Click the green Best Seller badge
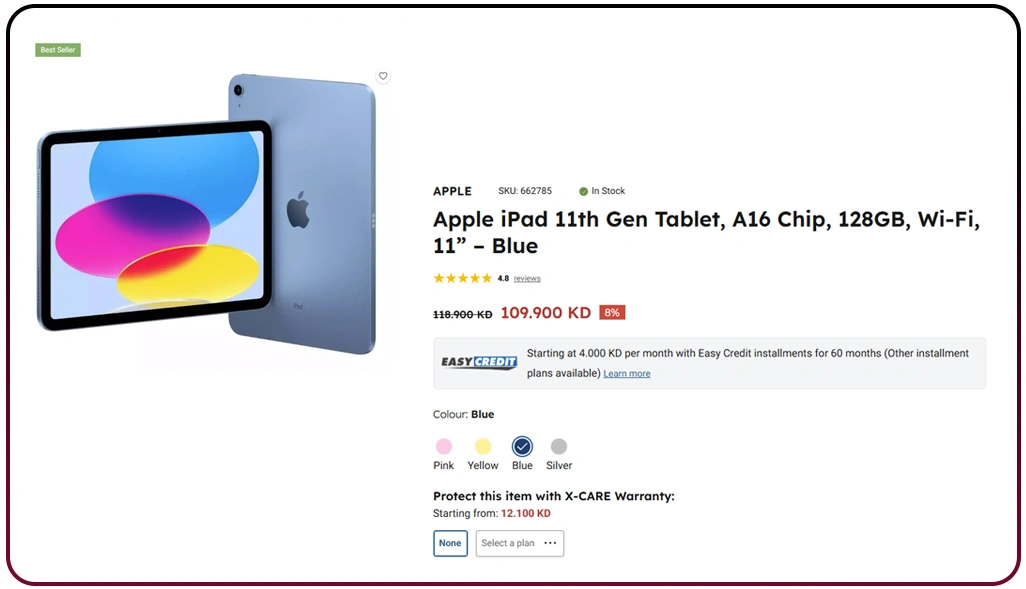This screenshot has height=589, width=1026. click(x=58, y=50)
